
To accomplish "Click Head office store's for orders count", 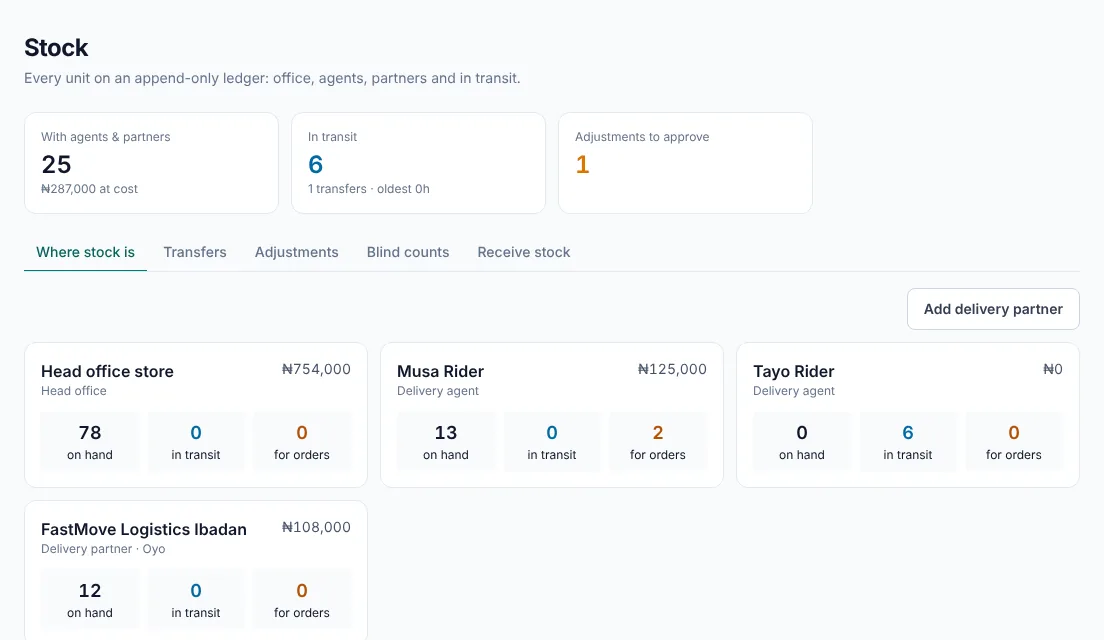I will click(x=302, y=441).
